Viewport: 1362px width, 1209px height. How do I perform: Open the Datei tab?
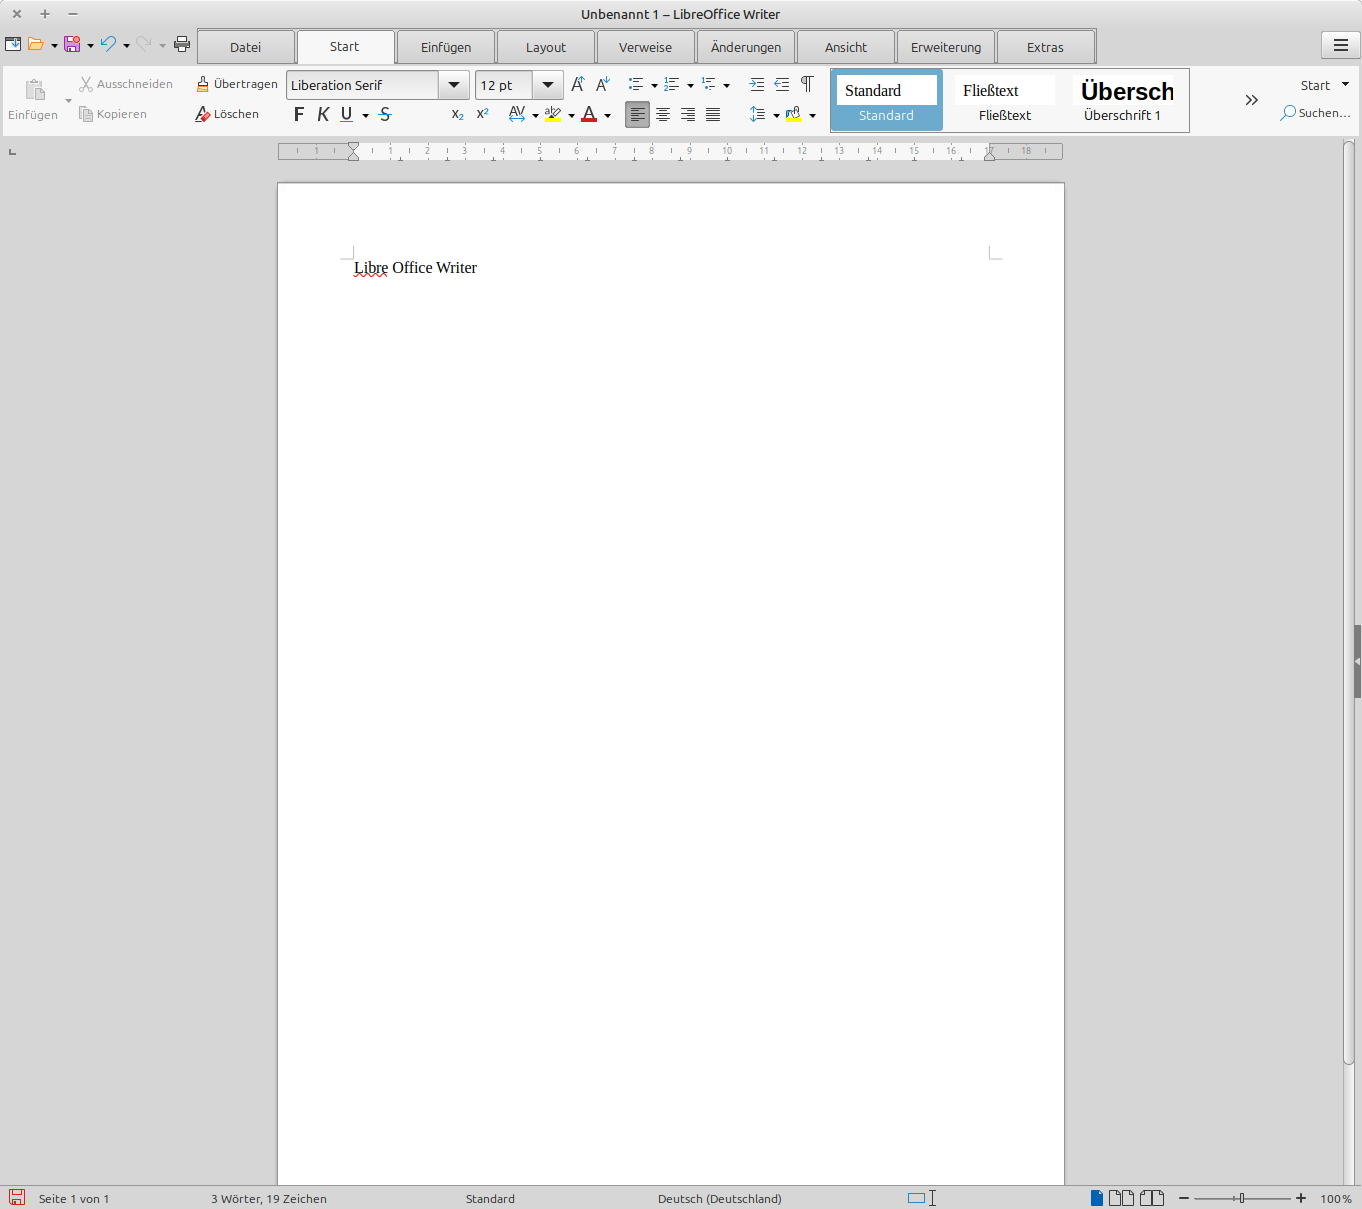[x=246, y=47]
